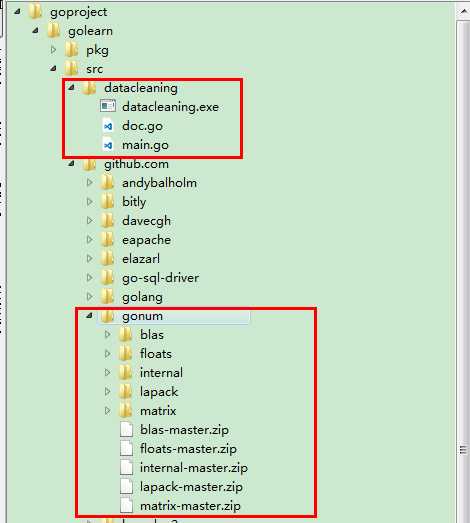Expand the pkg folder arrow
The image size is (470, 523).
click(x=53, y=50)
